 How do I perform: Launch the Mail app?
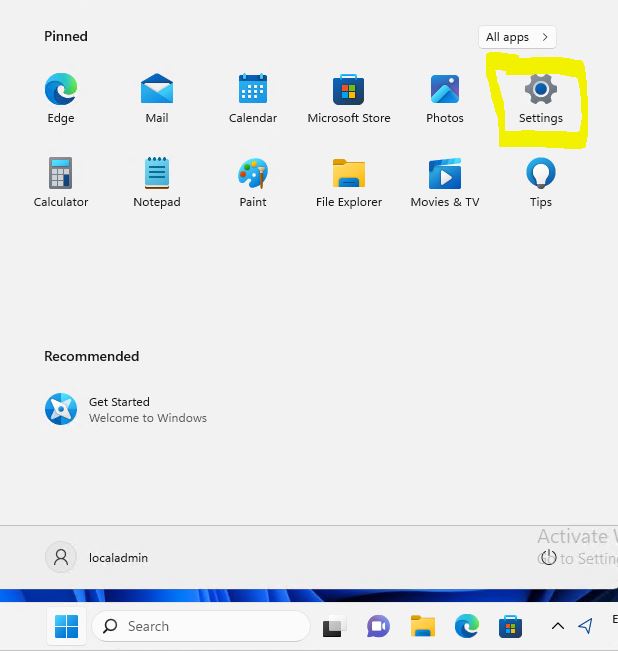coord(157,98)
